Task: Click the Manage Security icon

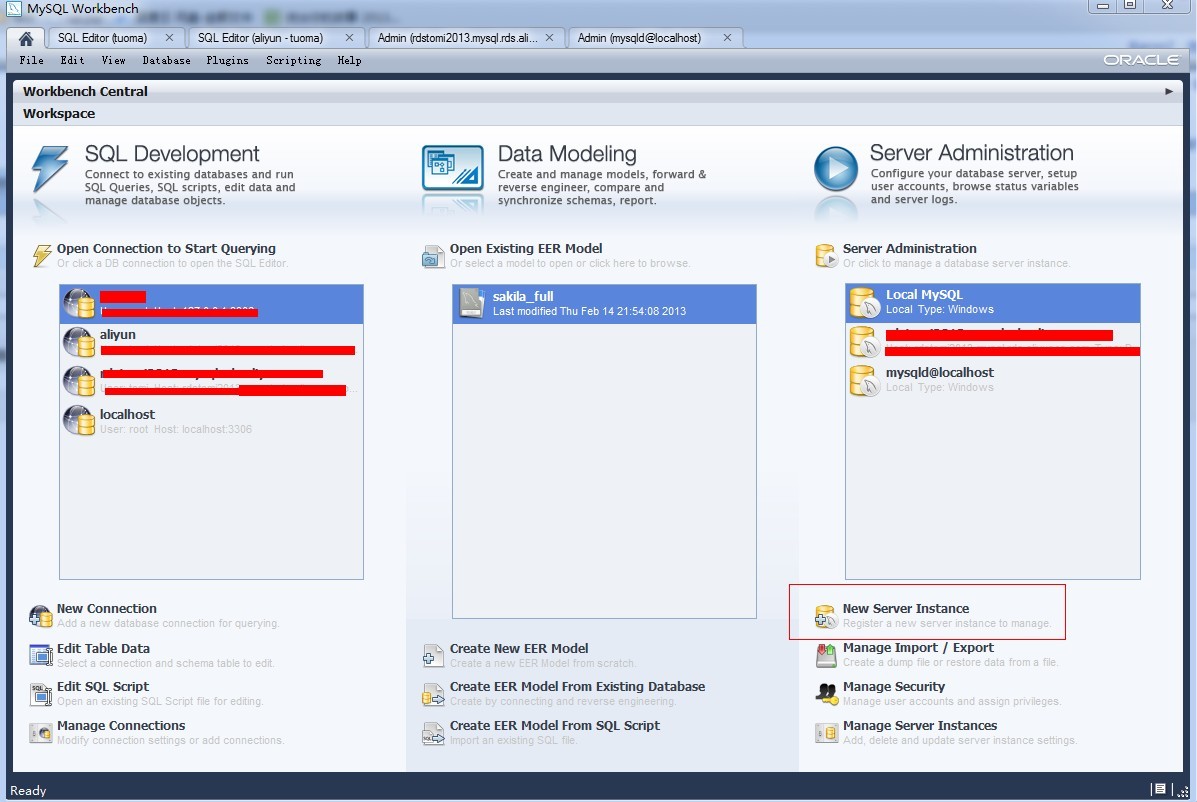Action: (x=826, y=694)
